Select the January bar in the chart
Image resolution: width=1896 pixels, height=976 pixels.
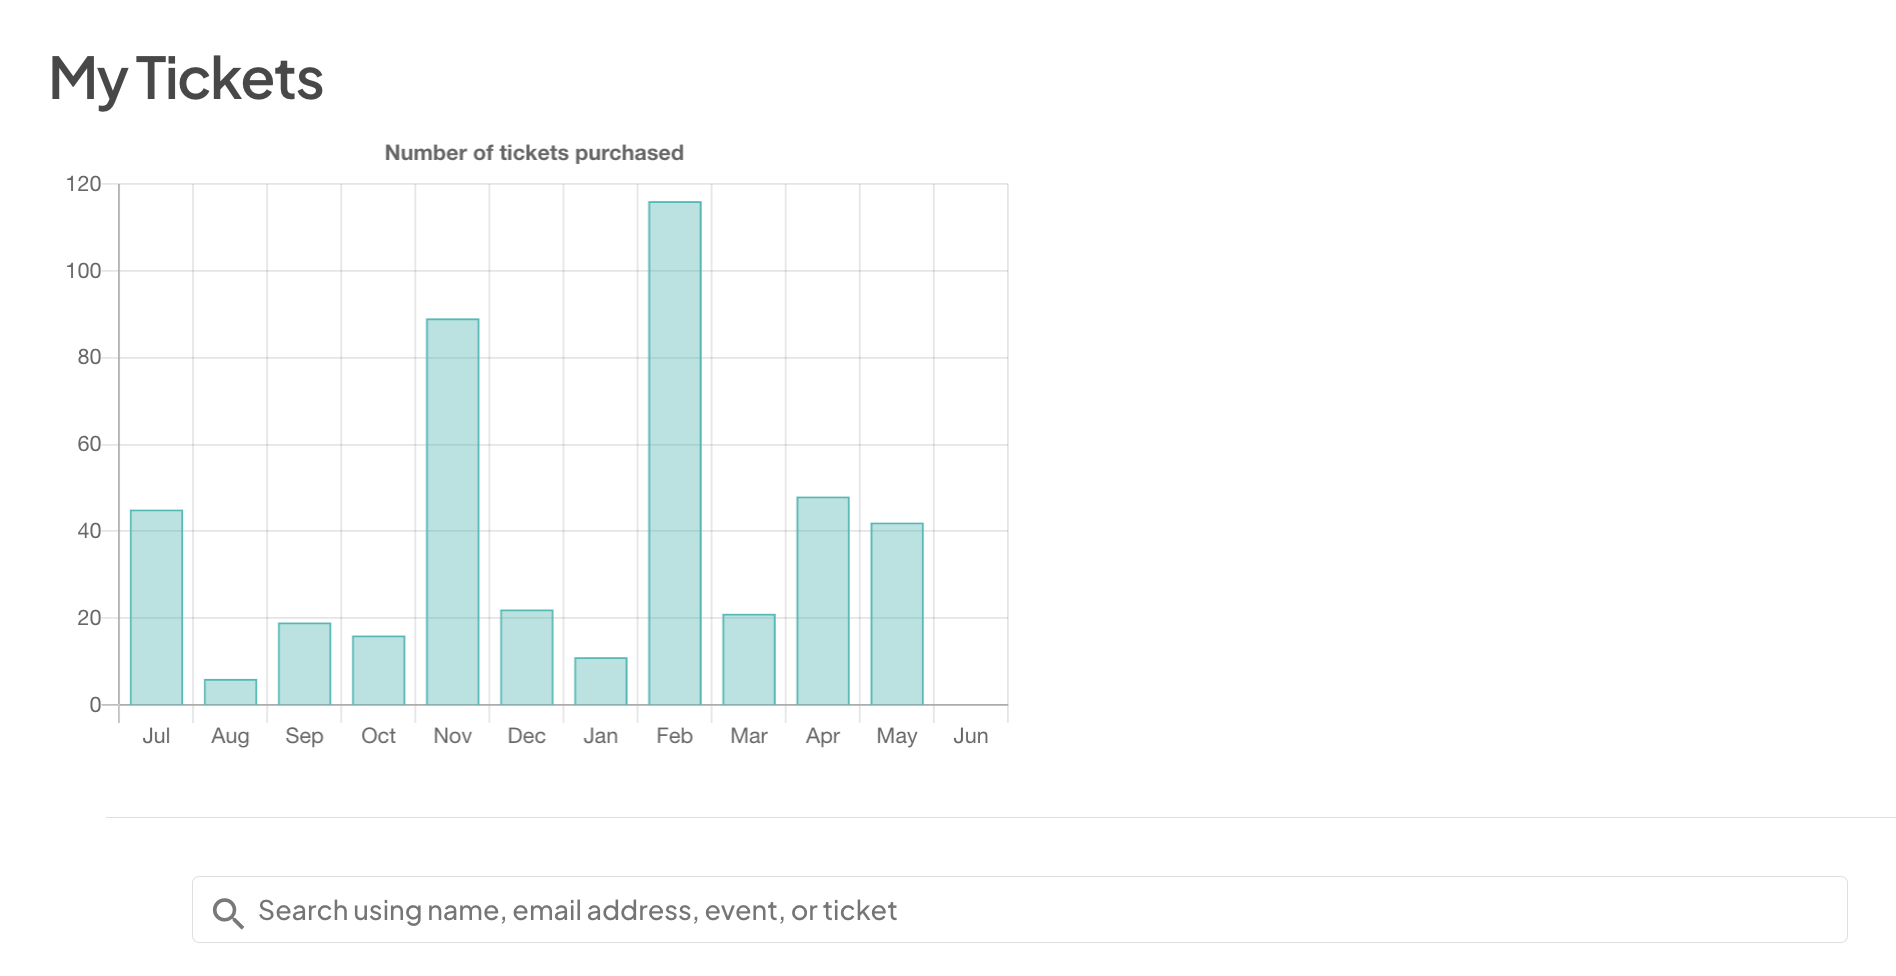[601, 680]
